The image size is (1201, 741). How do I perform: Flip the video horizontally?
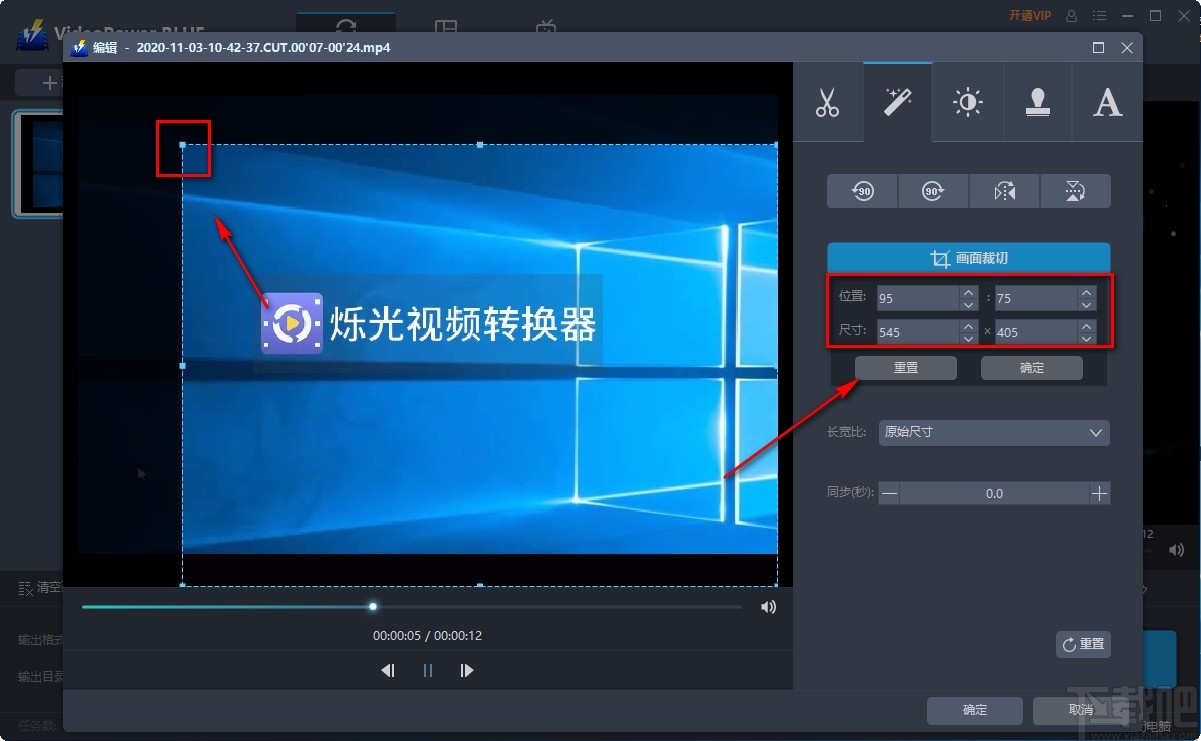(x=1004, y=191)
